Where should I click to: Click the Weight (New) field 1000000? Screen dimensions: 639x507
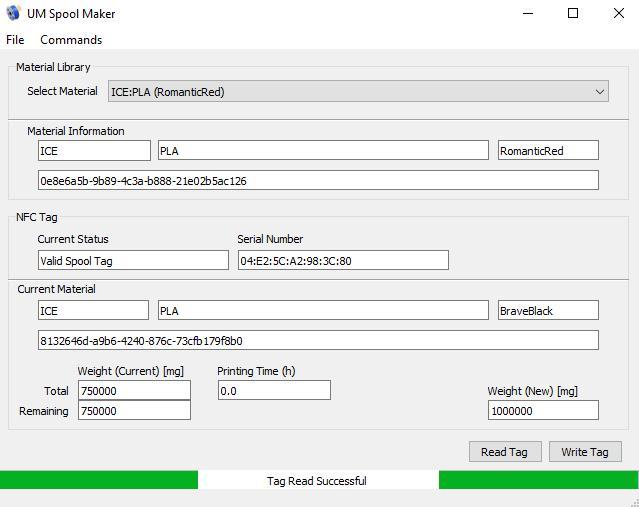point(543,410)
